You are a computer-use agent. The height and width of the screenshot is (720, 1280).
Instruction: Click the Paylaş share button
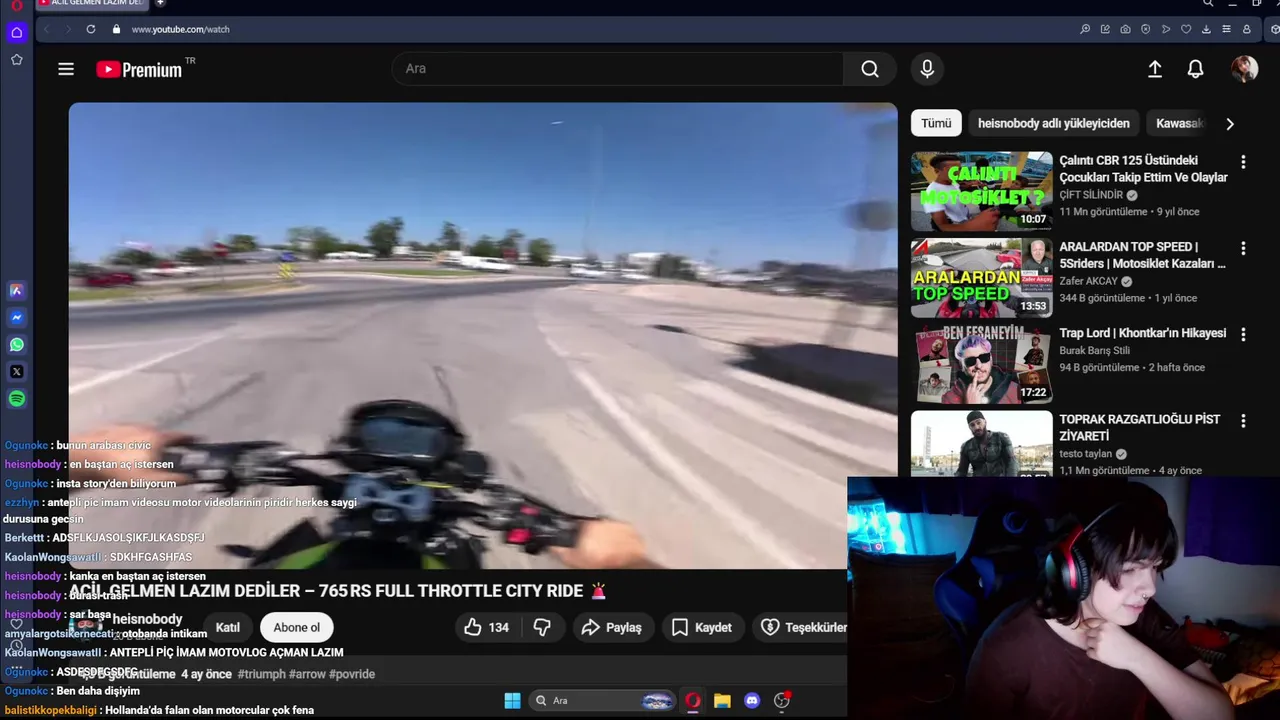612,627
